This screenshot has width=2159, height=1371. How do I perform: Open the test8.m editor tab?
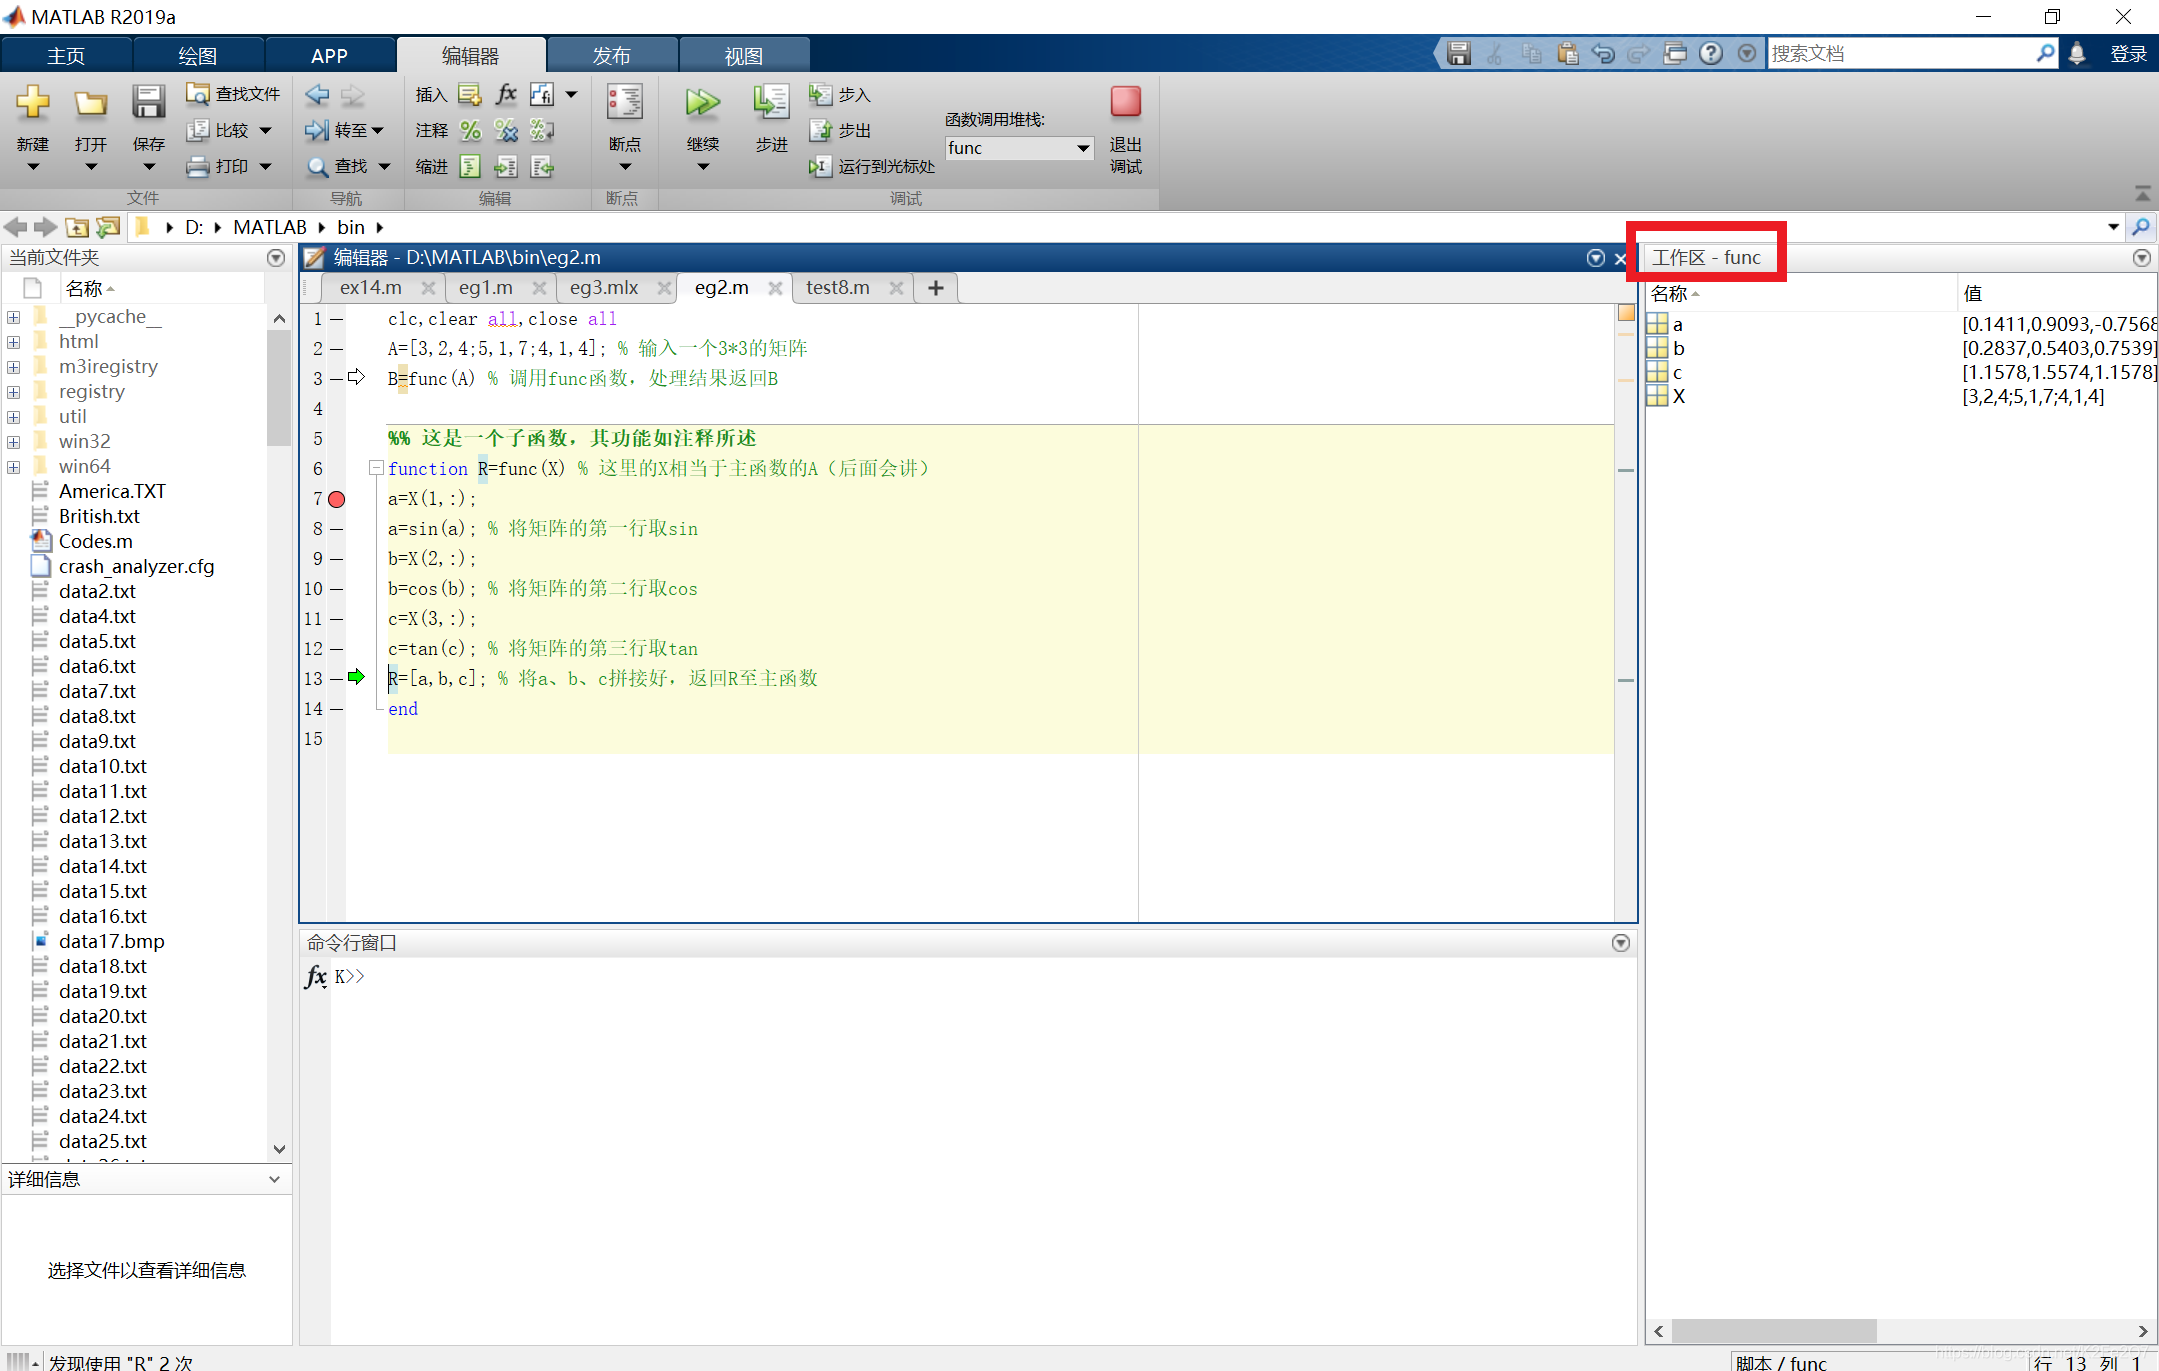click(837, 288)
